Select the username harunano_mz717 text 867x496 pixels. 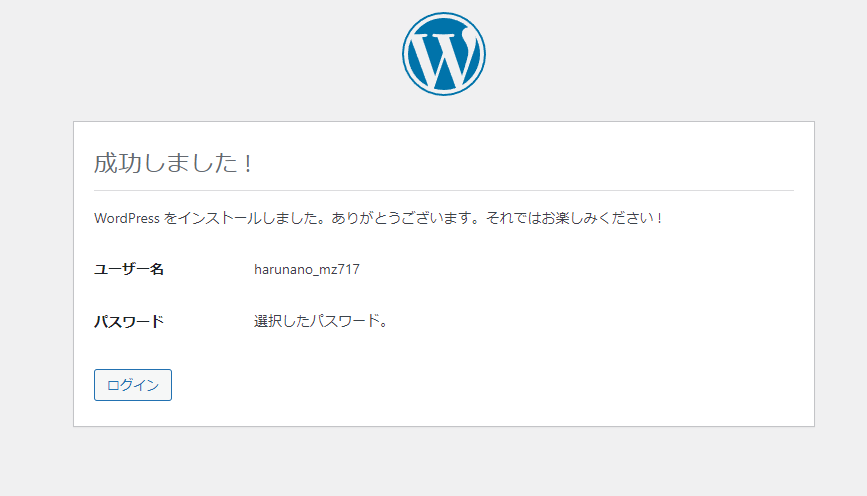(x=307, y=269)
